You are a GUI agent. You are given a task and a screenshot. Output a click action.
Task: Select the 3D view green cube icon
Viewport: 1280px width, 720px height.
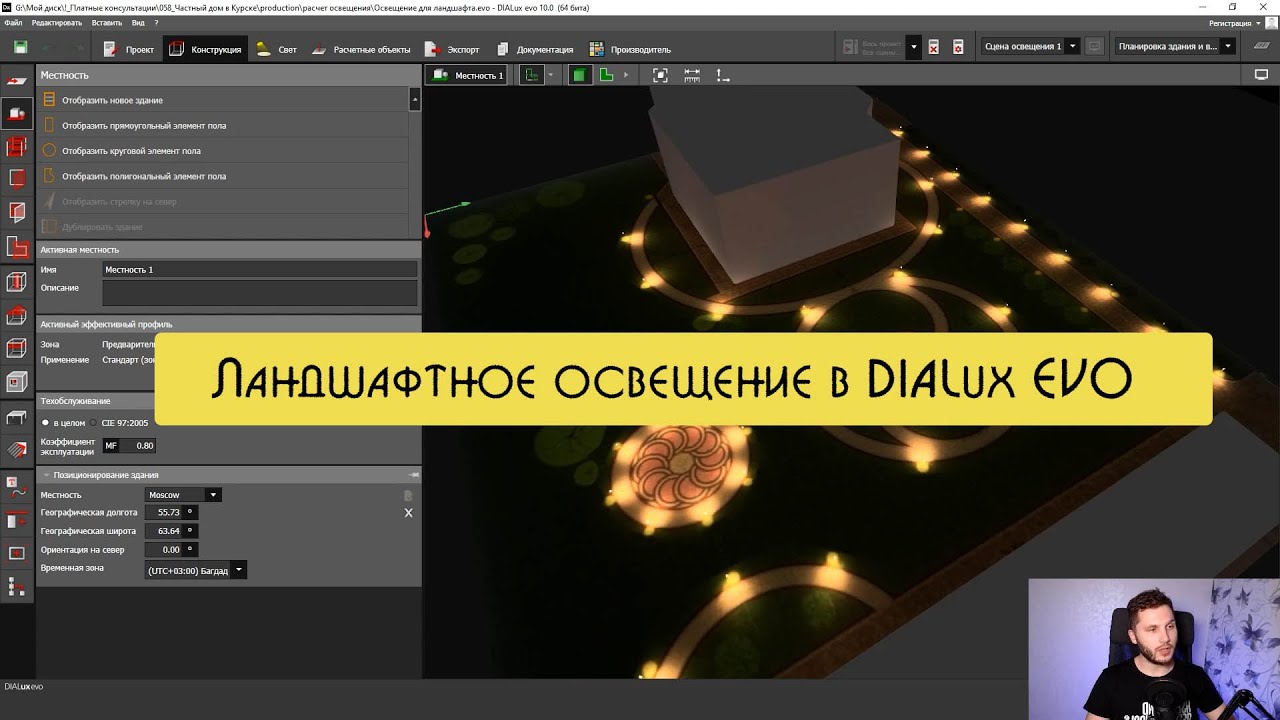click(x=580, y=75)
